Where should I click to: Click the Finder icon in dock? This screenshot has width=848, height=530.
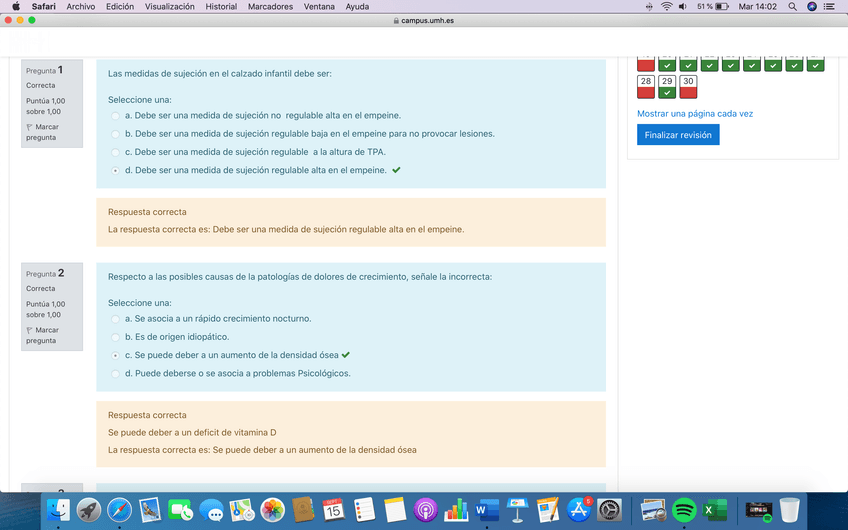point(58,510)
